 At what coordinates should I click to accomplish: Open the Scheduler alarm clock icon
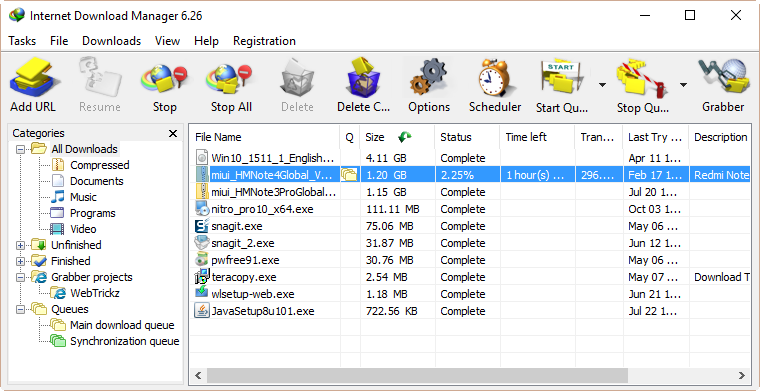[x=494, y=78]
